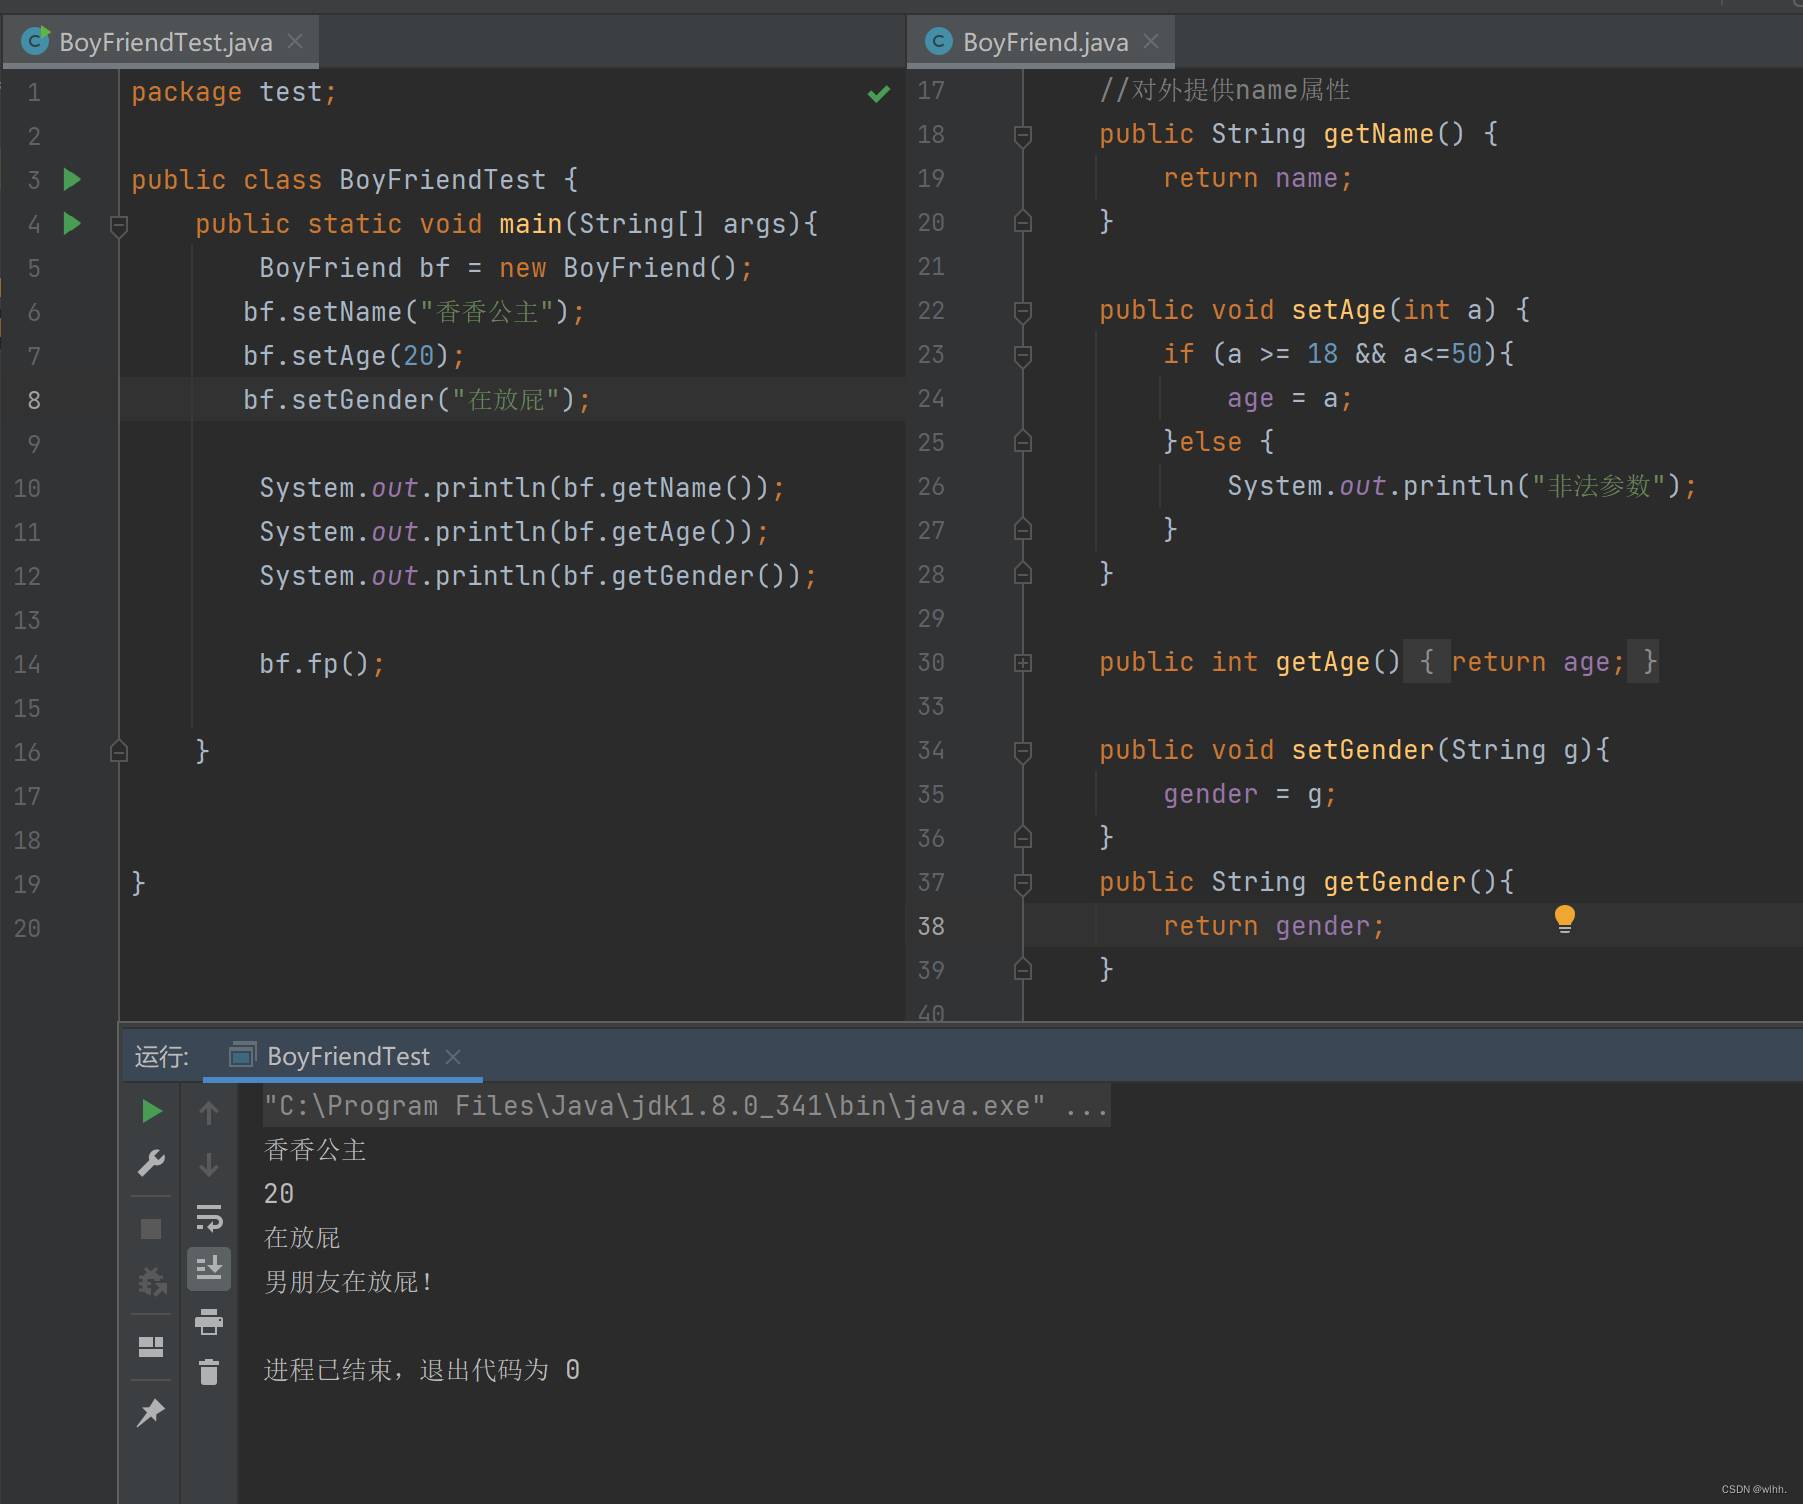Screen dimensions: 1803x1504
Task: Close the BoyFriendTest run tab
Action: [x=453, y=1056]
